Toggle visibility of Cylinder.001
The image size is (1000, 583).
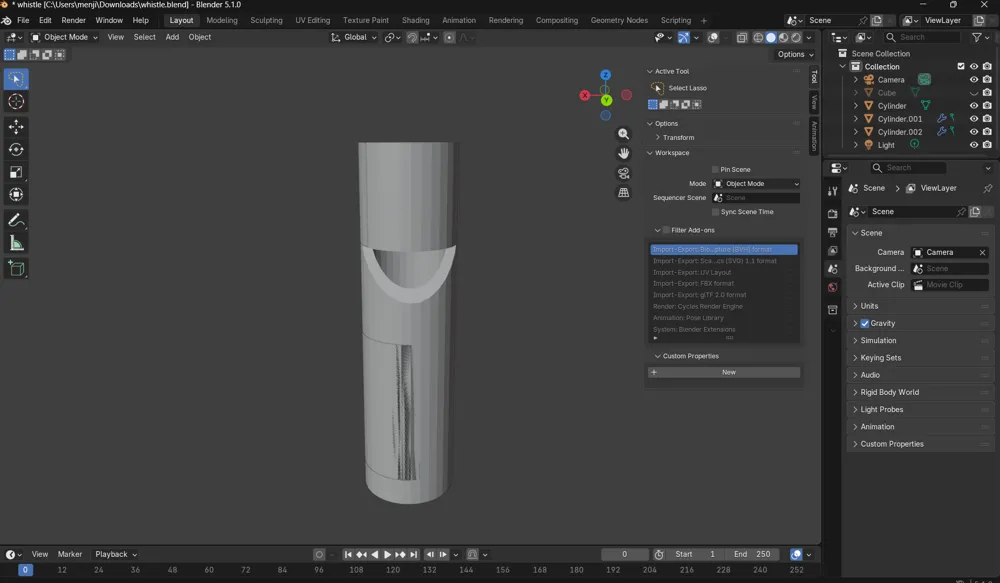click(974, 119)
